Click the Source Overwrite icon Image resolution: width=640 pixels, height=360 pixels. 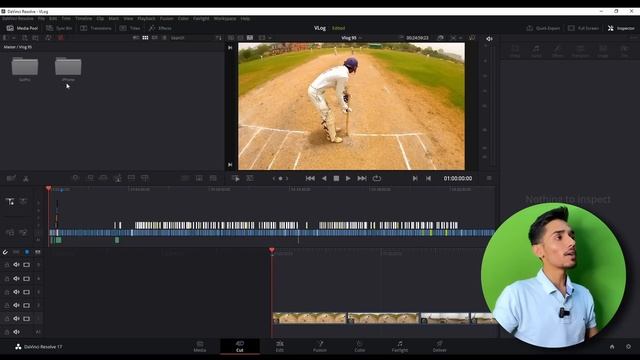point(144,178)
